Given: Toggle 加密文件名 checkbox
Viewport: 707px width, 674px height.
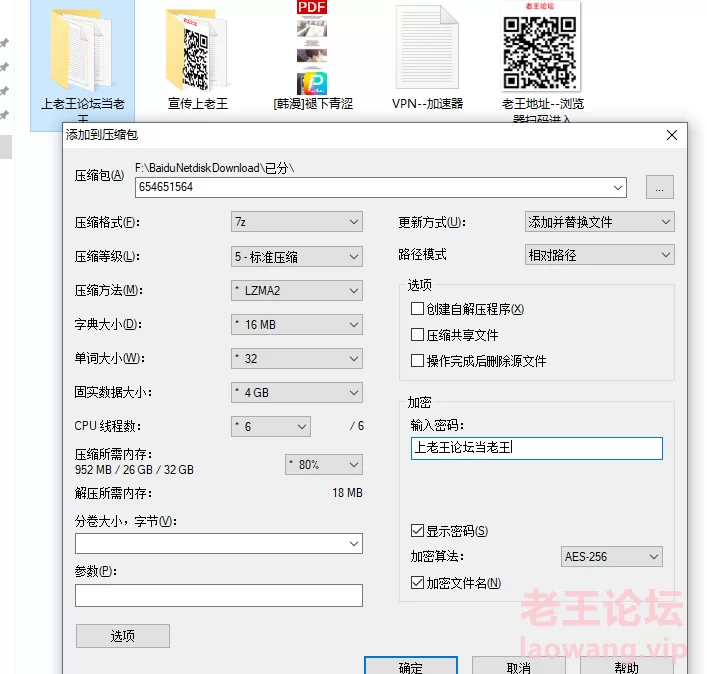Looking at the screenshot, I should (418, 583).
